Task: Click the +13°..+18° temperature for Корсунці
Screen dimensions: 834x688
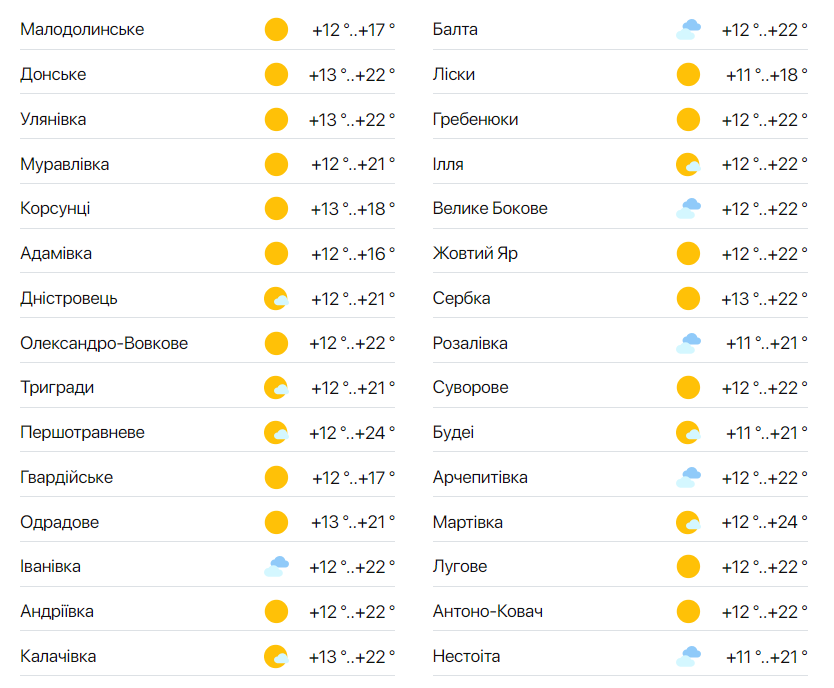Action: pos(352,209)
